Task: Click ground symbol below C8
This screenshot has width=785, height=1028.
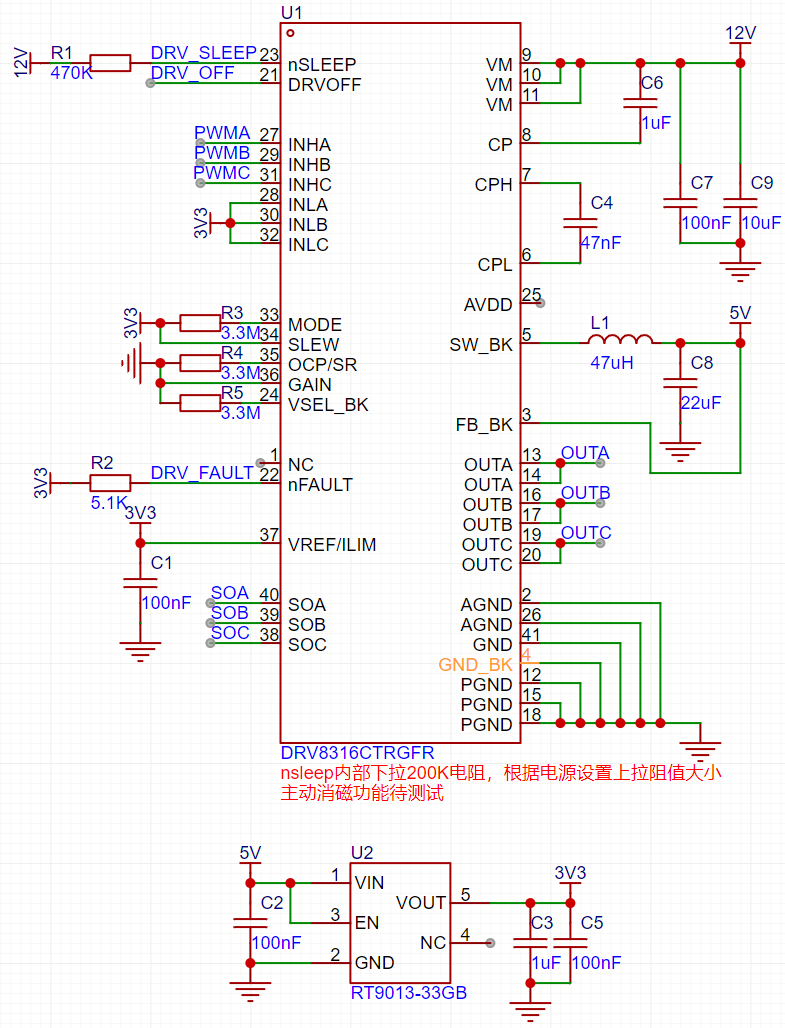Action: pos(680,451)
